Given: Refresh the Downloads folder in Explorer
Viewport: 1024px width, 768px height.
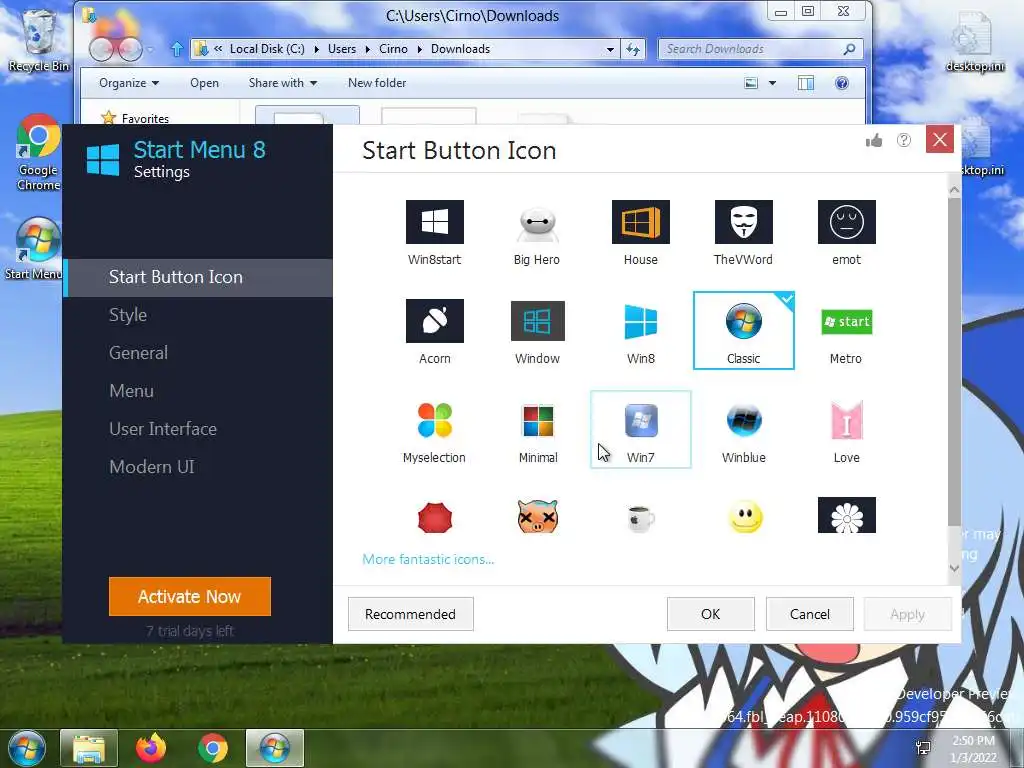Looking at the screenshot, I should 633,49.
